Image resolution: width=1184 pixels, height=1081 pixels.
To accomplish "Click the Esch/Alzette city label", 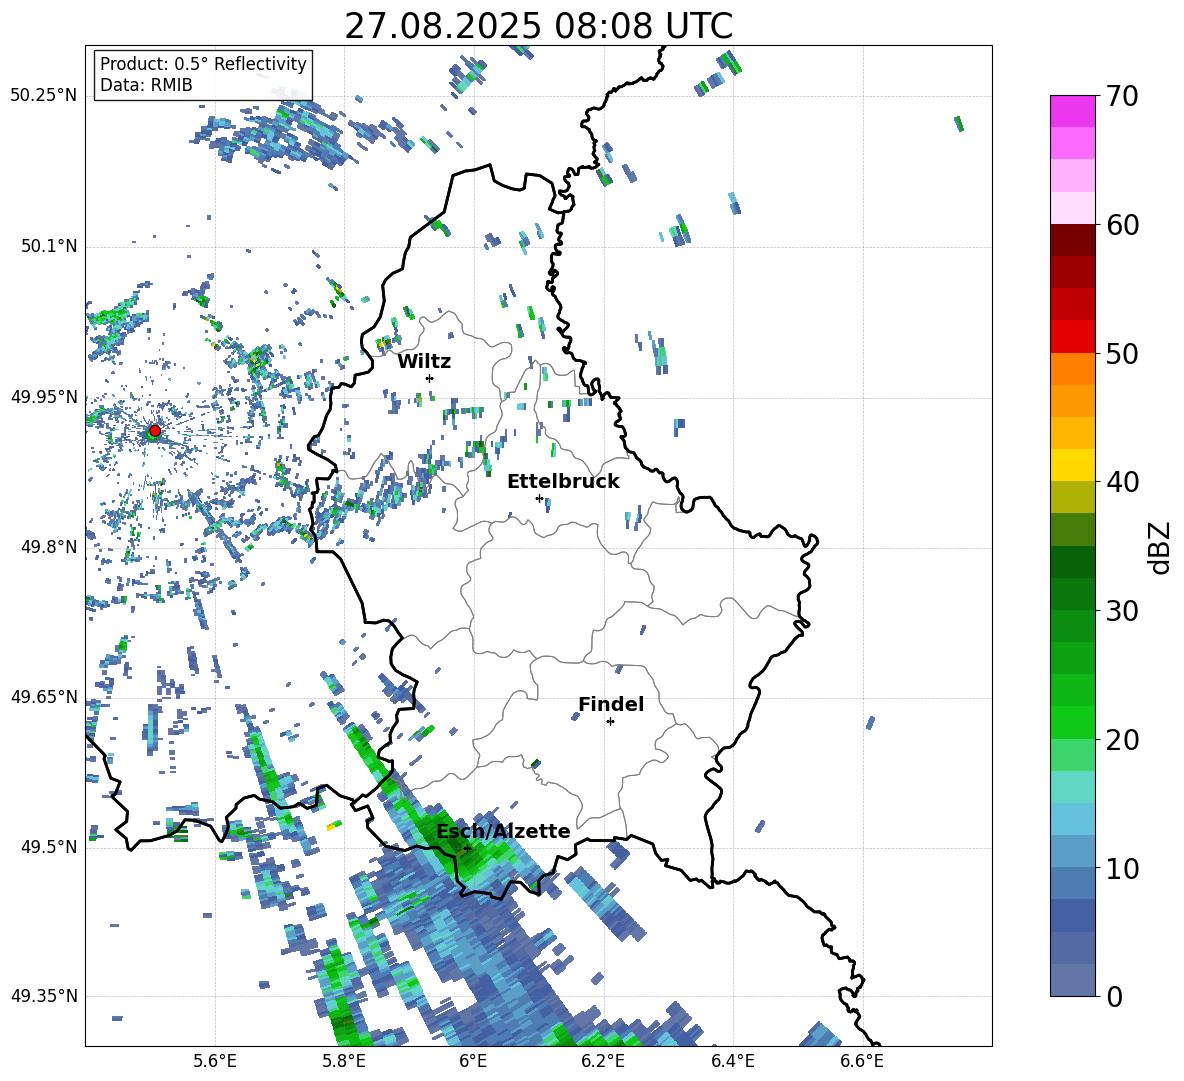I will [x=503, y=831].
